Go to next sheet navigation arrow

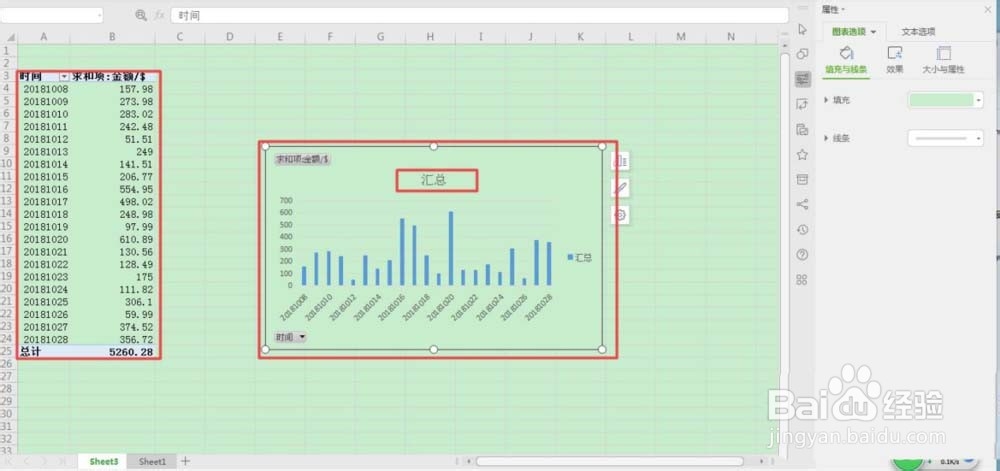45,461
